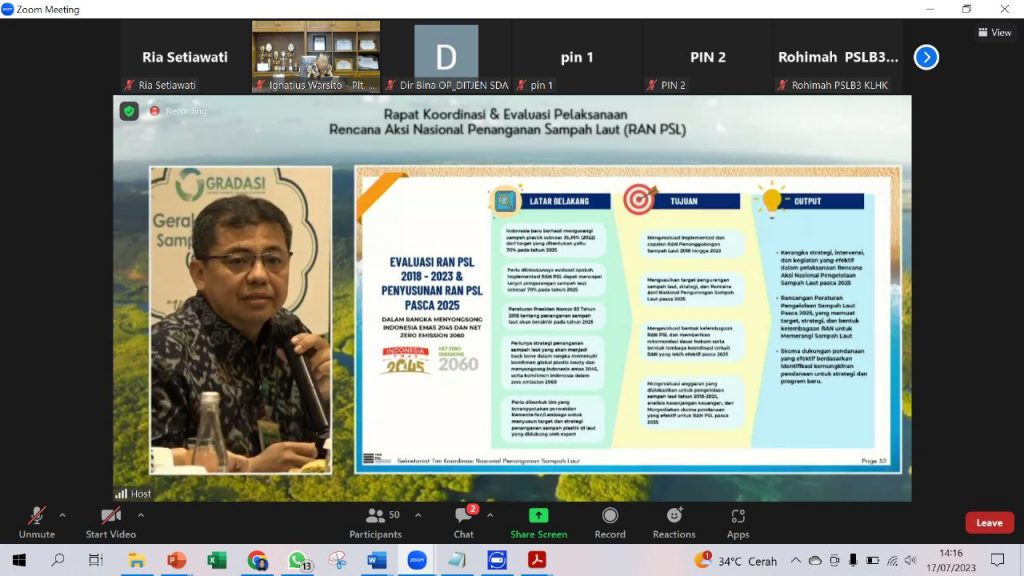Open the Chat panel
Viewport: 1024px width, 576px height.
point(463,521)
